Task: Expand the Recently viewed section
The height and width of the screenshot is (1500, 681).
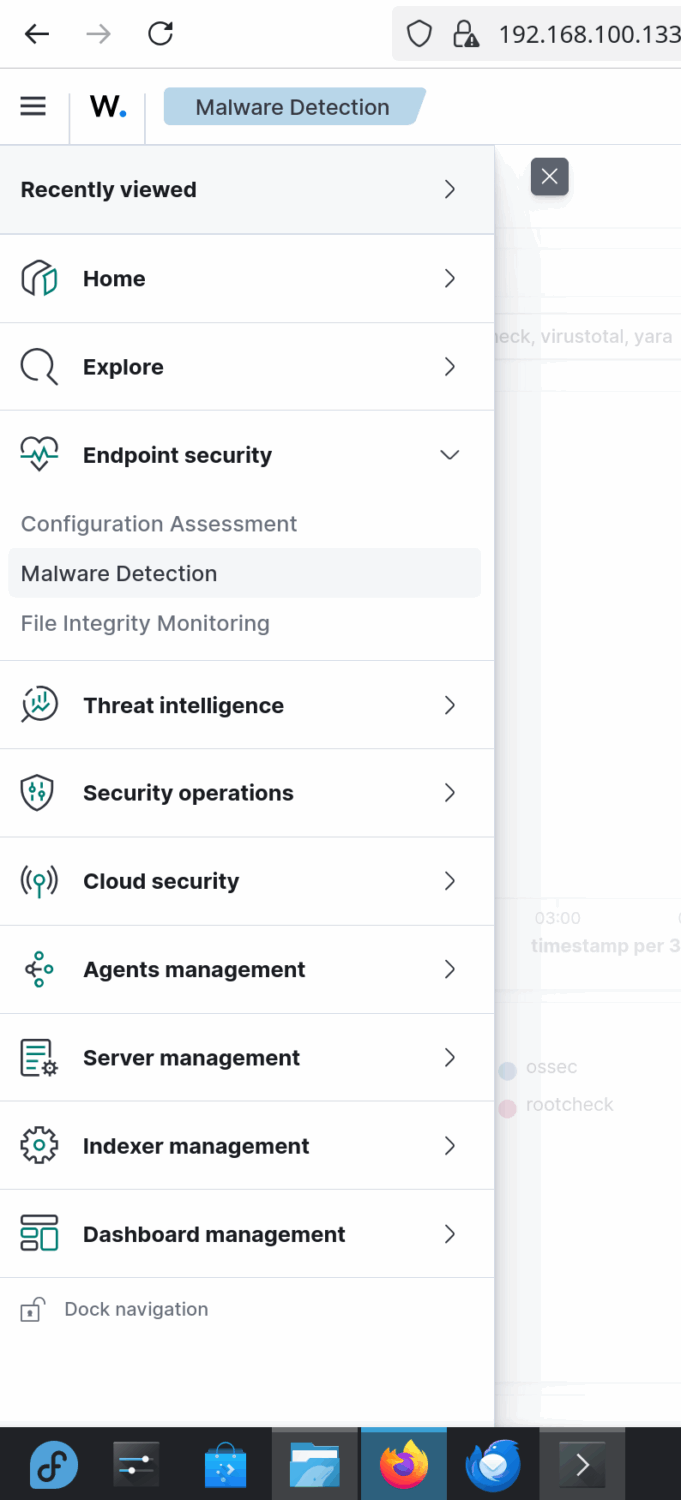Action: tap(449, 190)
